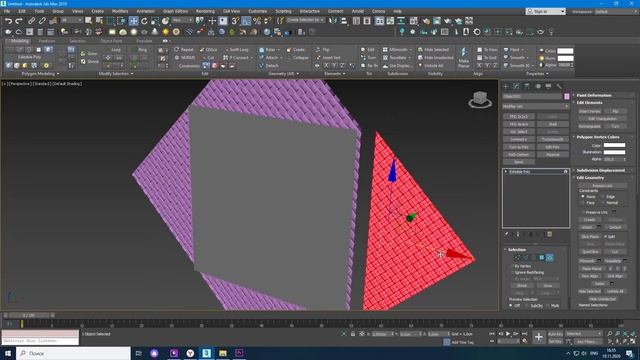Open the Hierarchy tab in command panel
640x360 pixels.
(527, 86)
